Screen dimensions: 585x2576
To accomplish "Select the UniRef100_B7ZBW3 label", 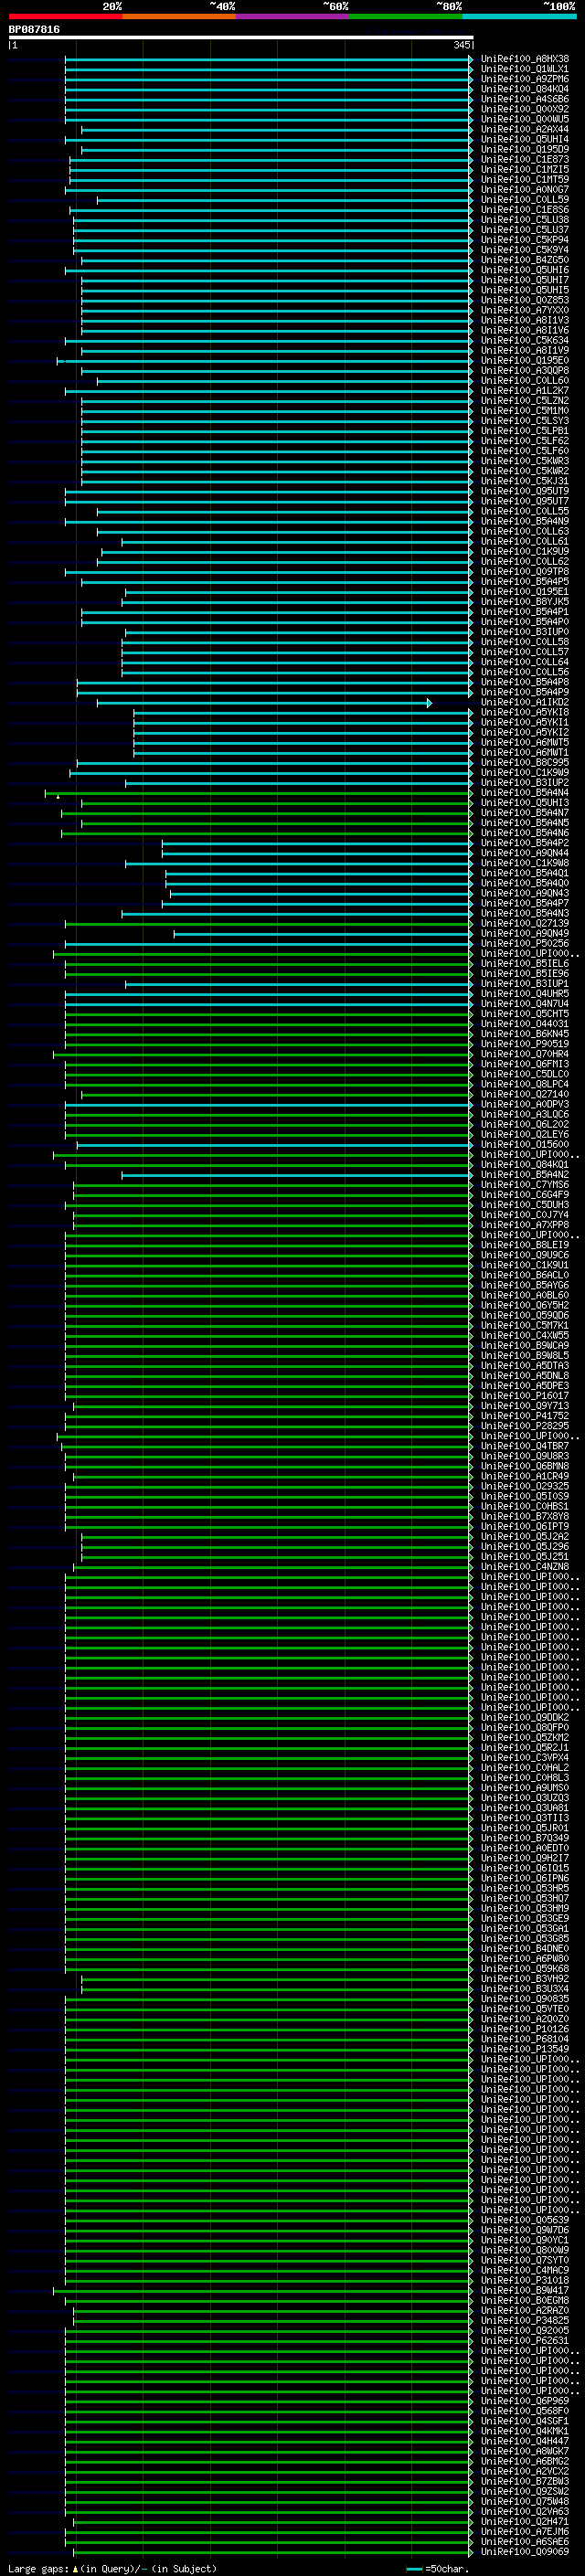I will [x=524, y=2481].
